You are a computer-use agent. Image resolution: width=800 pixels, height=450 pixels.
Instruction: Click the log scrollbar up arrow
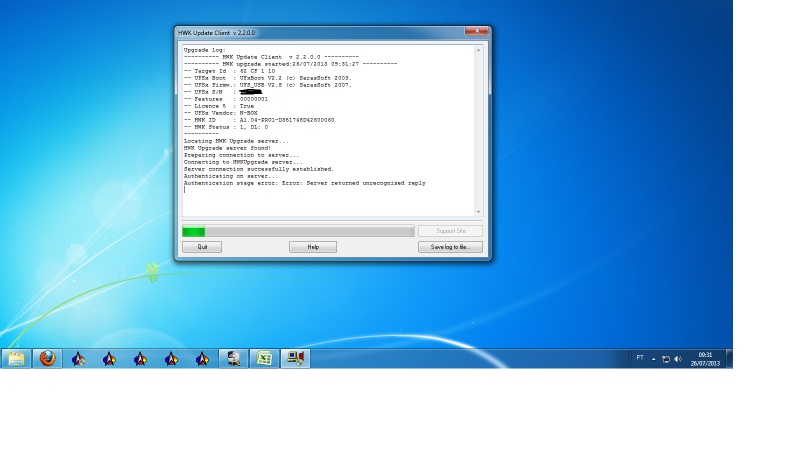coord(478,50)
